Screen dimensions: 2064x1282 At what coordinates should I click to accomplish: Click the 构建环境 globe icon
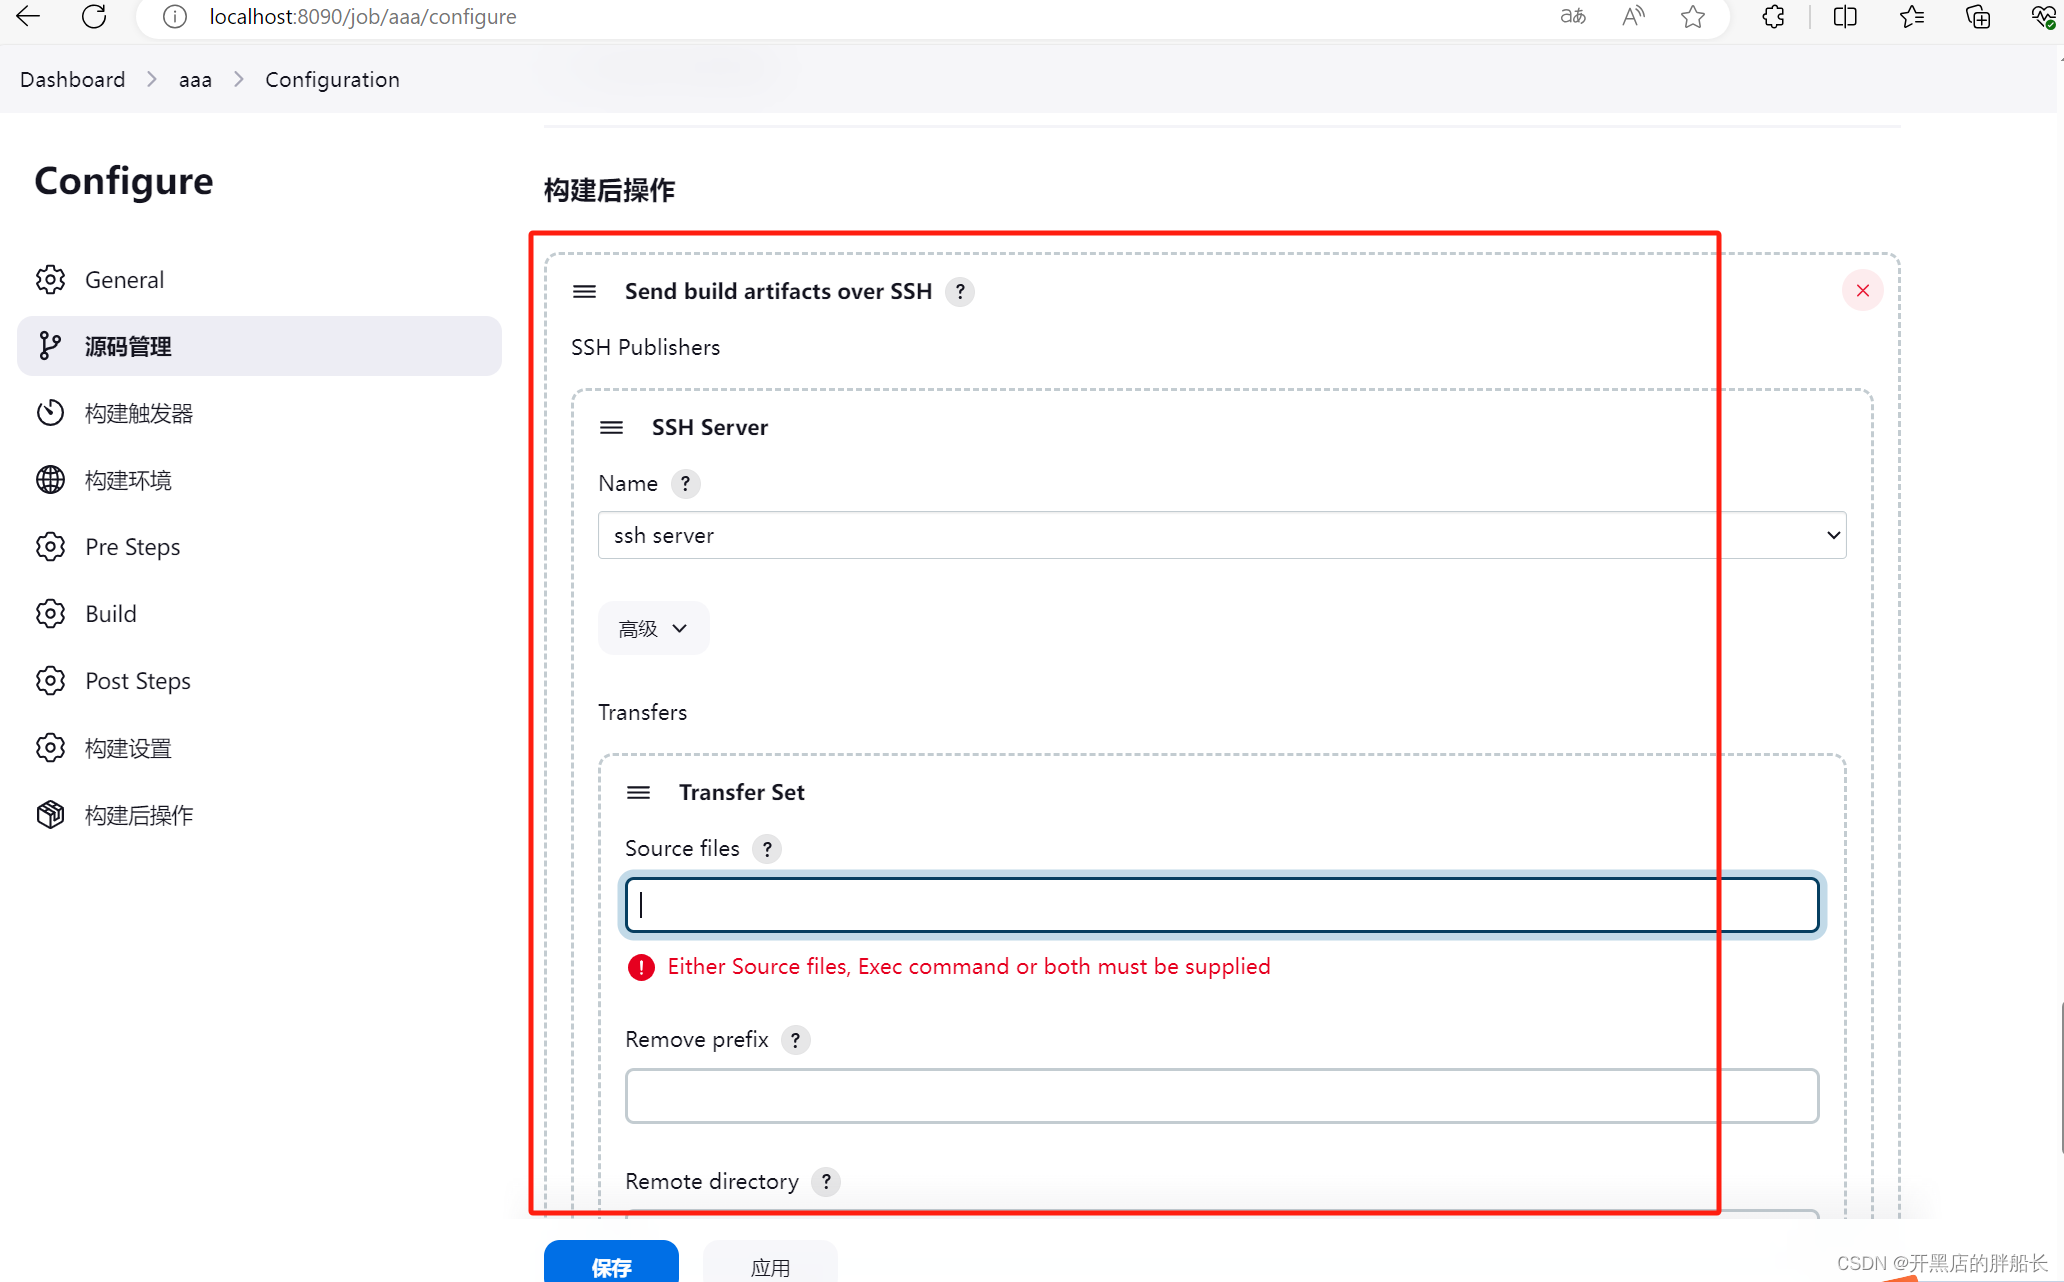50,480
